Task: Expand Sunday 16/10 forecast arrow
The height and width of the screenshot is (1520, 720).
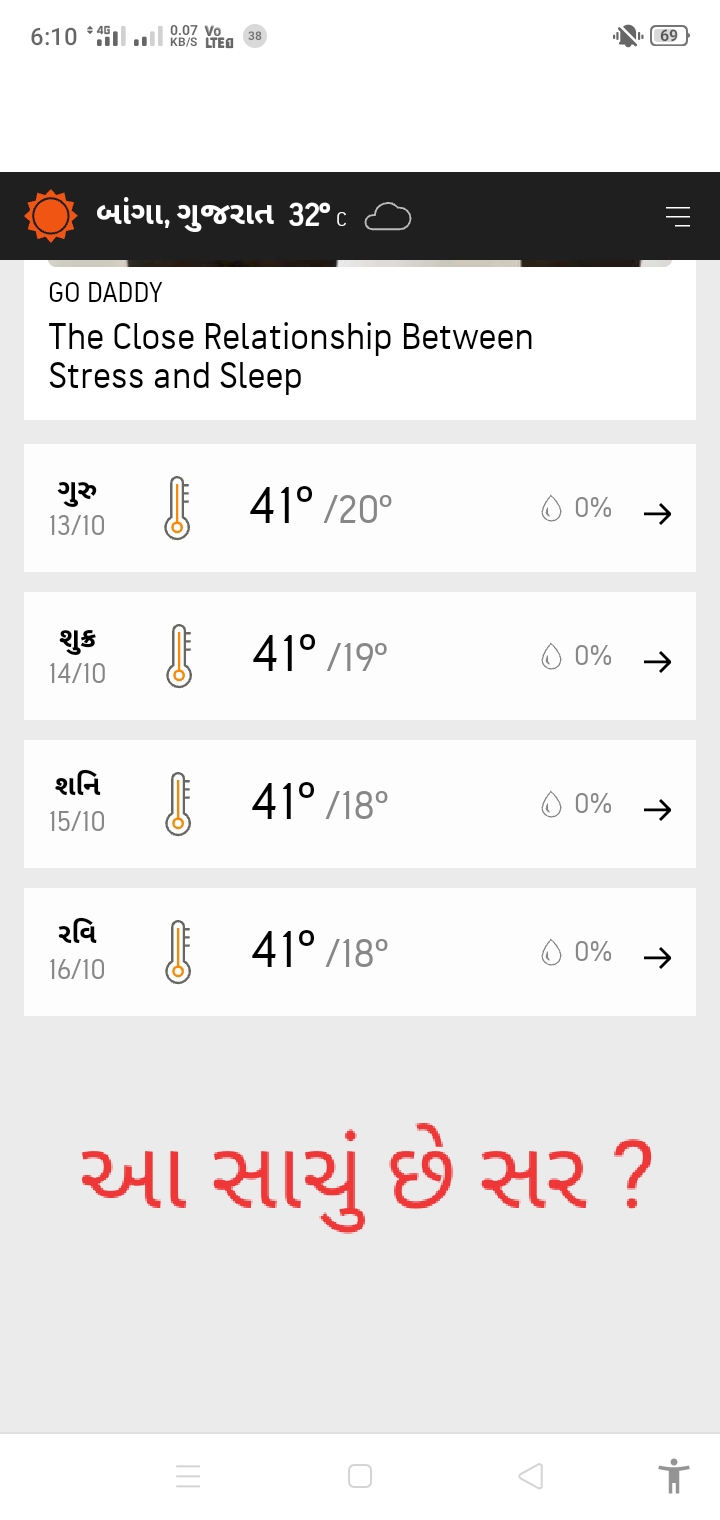Action: 657,957
